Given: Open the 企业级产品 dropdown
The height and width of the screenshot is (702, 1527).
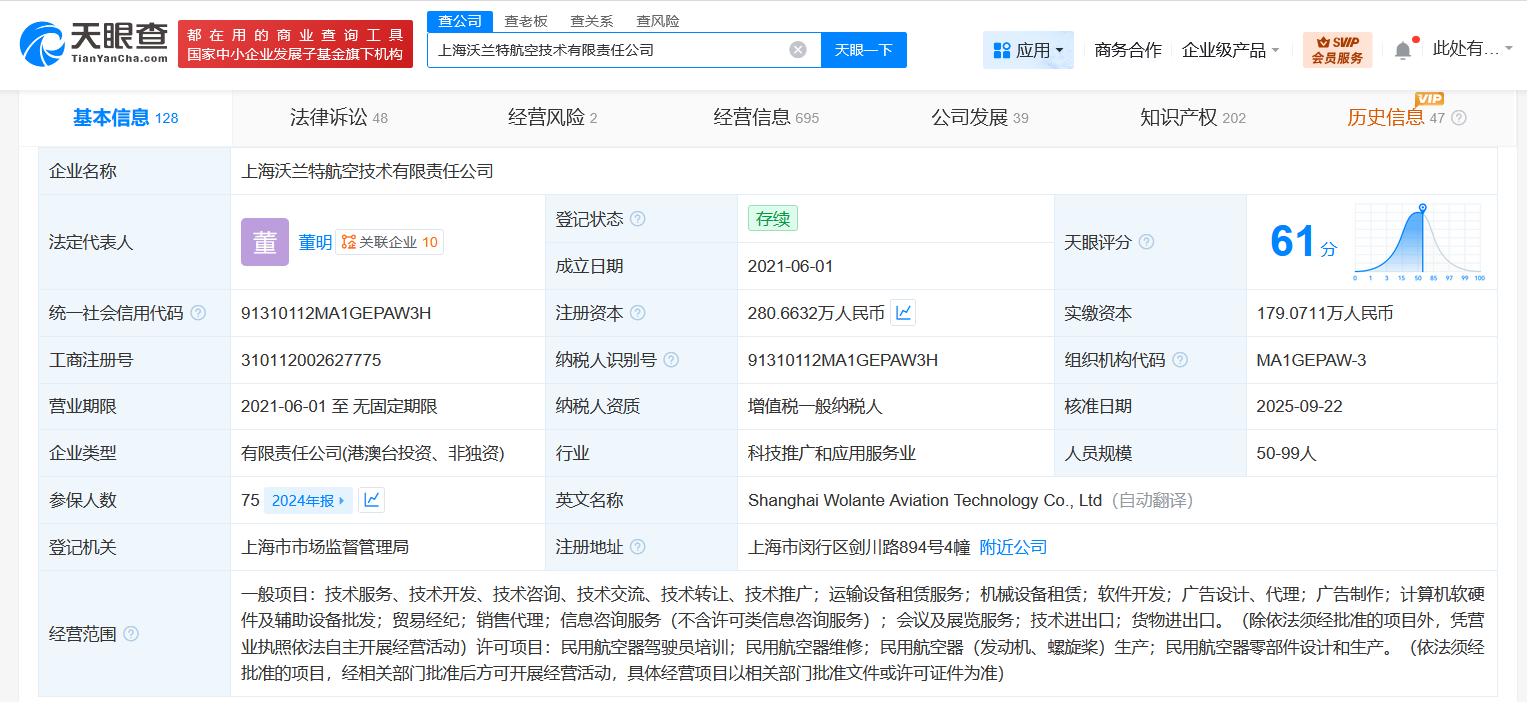Looking at the screenshot, I should coord(1231,48).
